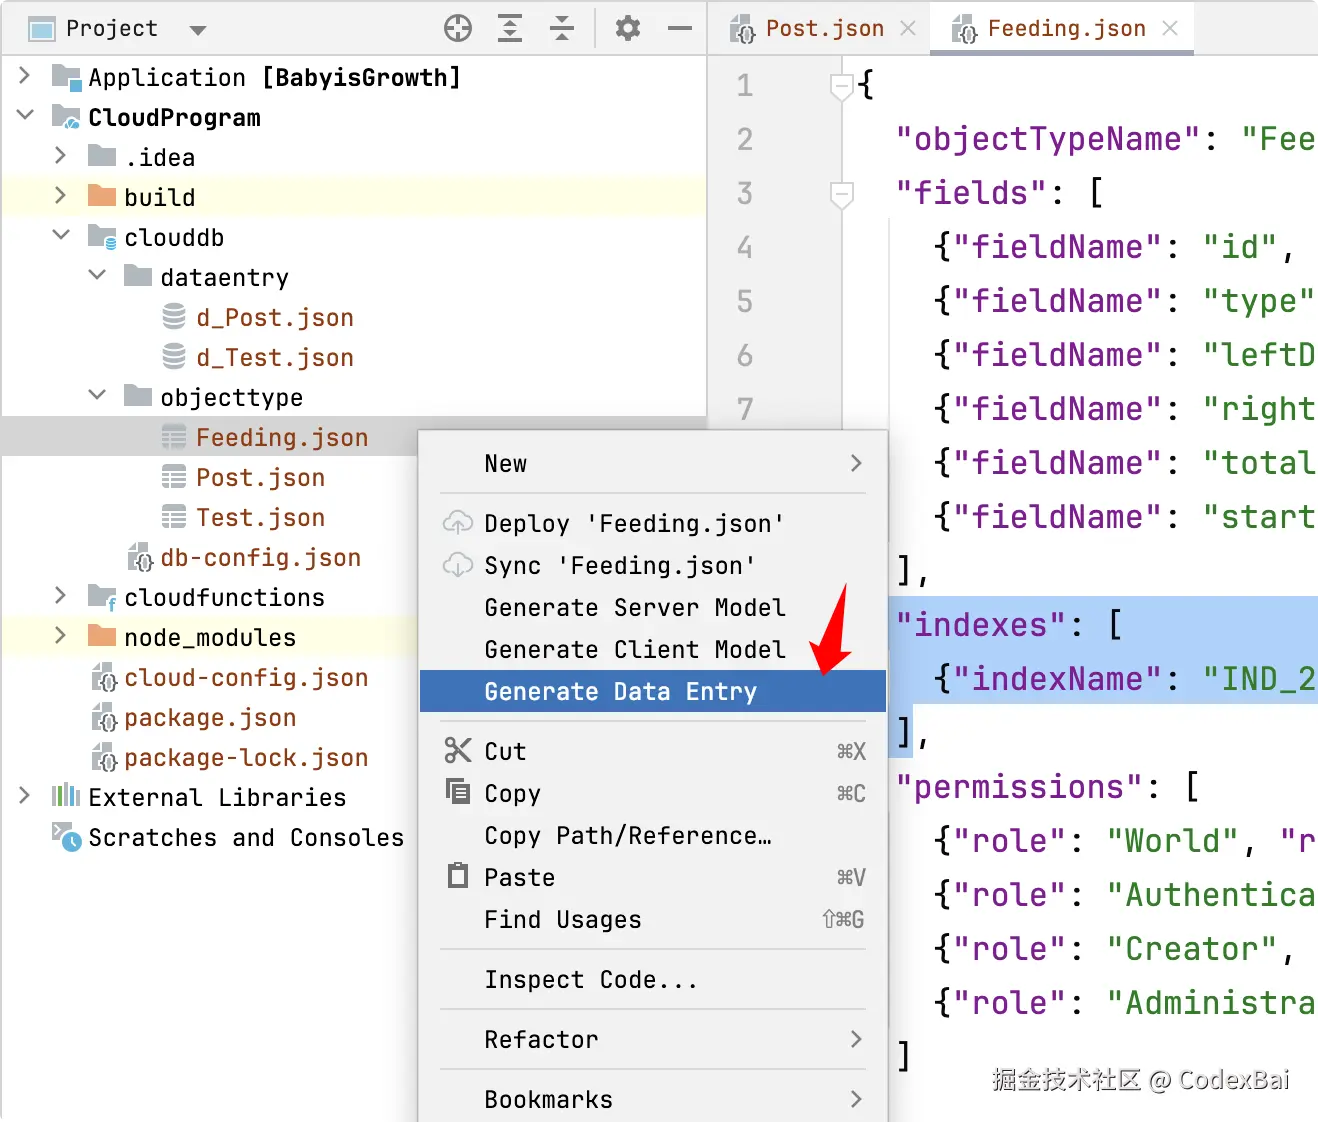Open the Bookmarks submenu
The image size is (1318, 1122).
653,1099
